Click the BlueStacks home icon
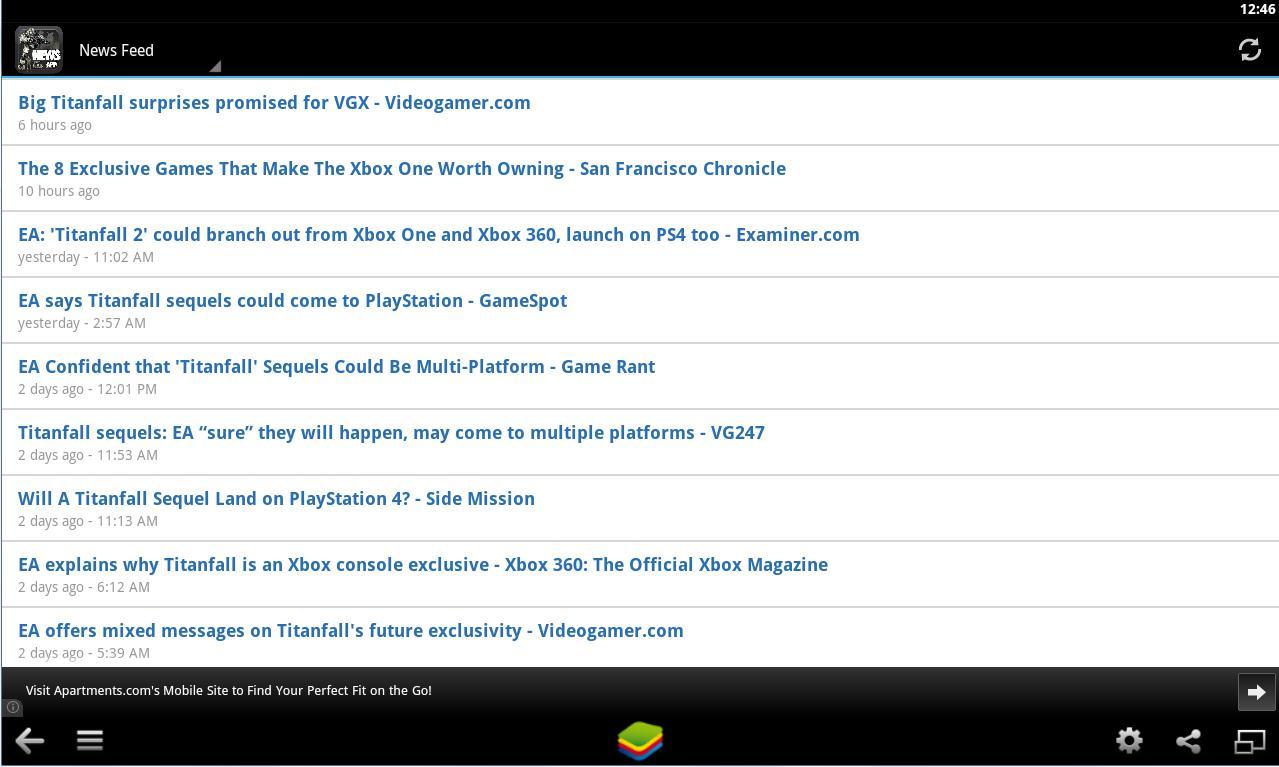 pyautogui.click(x=639, y=740)
